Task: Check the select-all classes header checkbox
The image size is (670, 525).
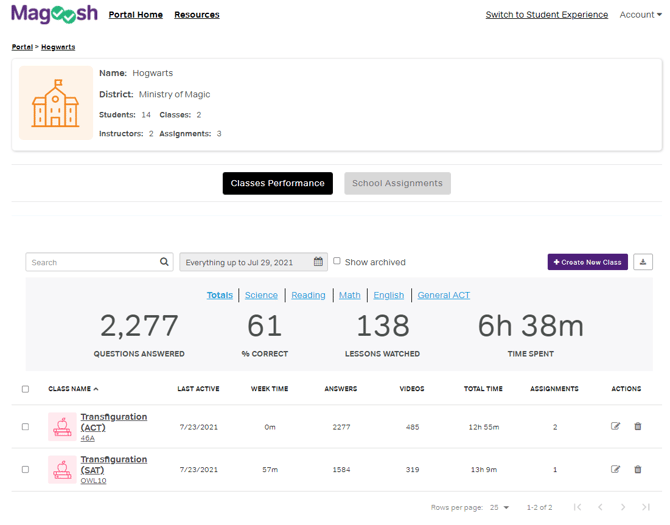Action: click(26, 389)
